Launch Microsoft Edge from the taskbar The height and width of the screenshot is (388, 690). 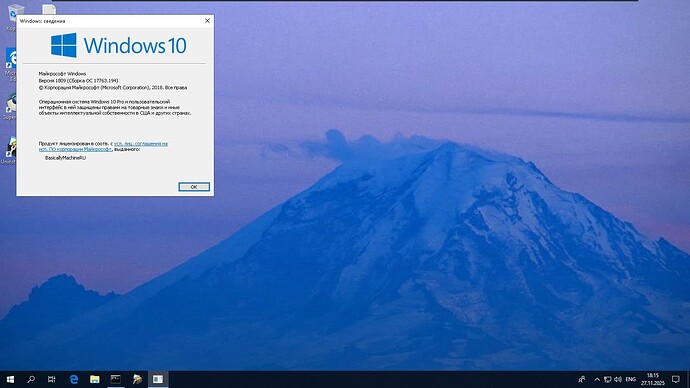click(73, 379)
